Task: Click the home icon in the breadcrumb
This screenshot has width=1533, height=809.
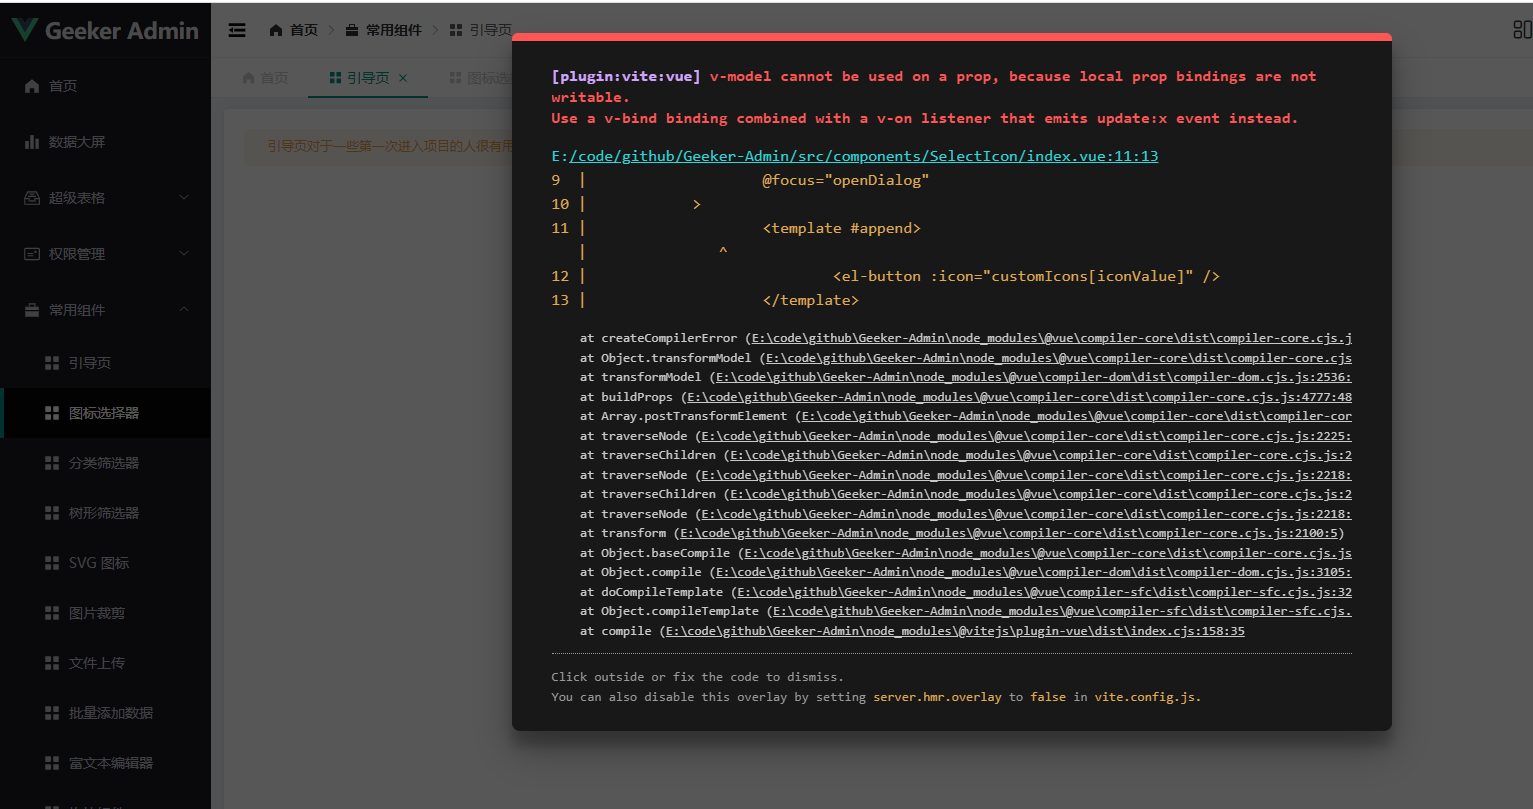Action: pyautogui.click(x=276, y=30)
